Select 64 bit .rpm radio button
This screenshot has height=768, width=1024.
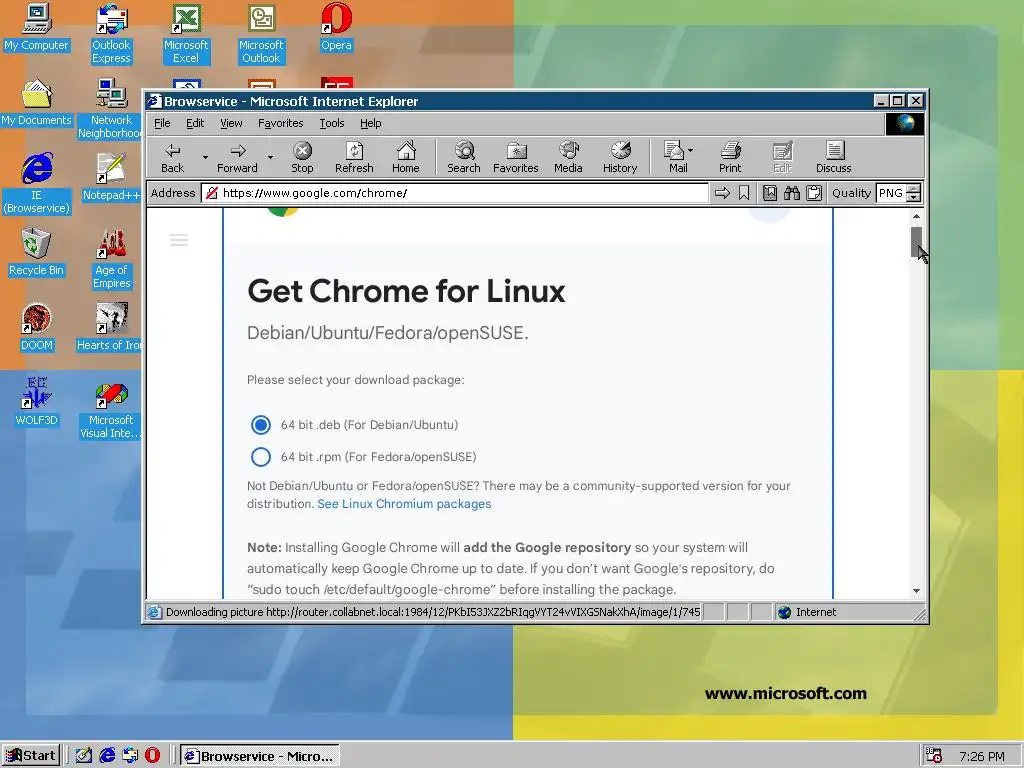pyautogui.click(x=261, y=456)
